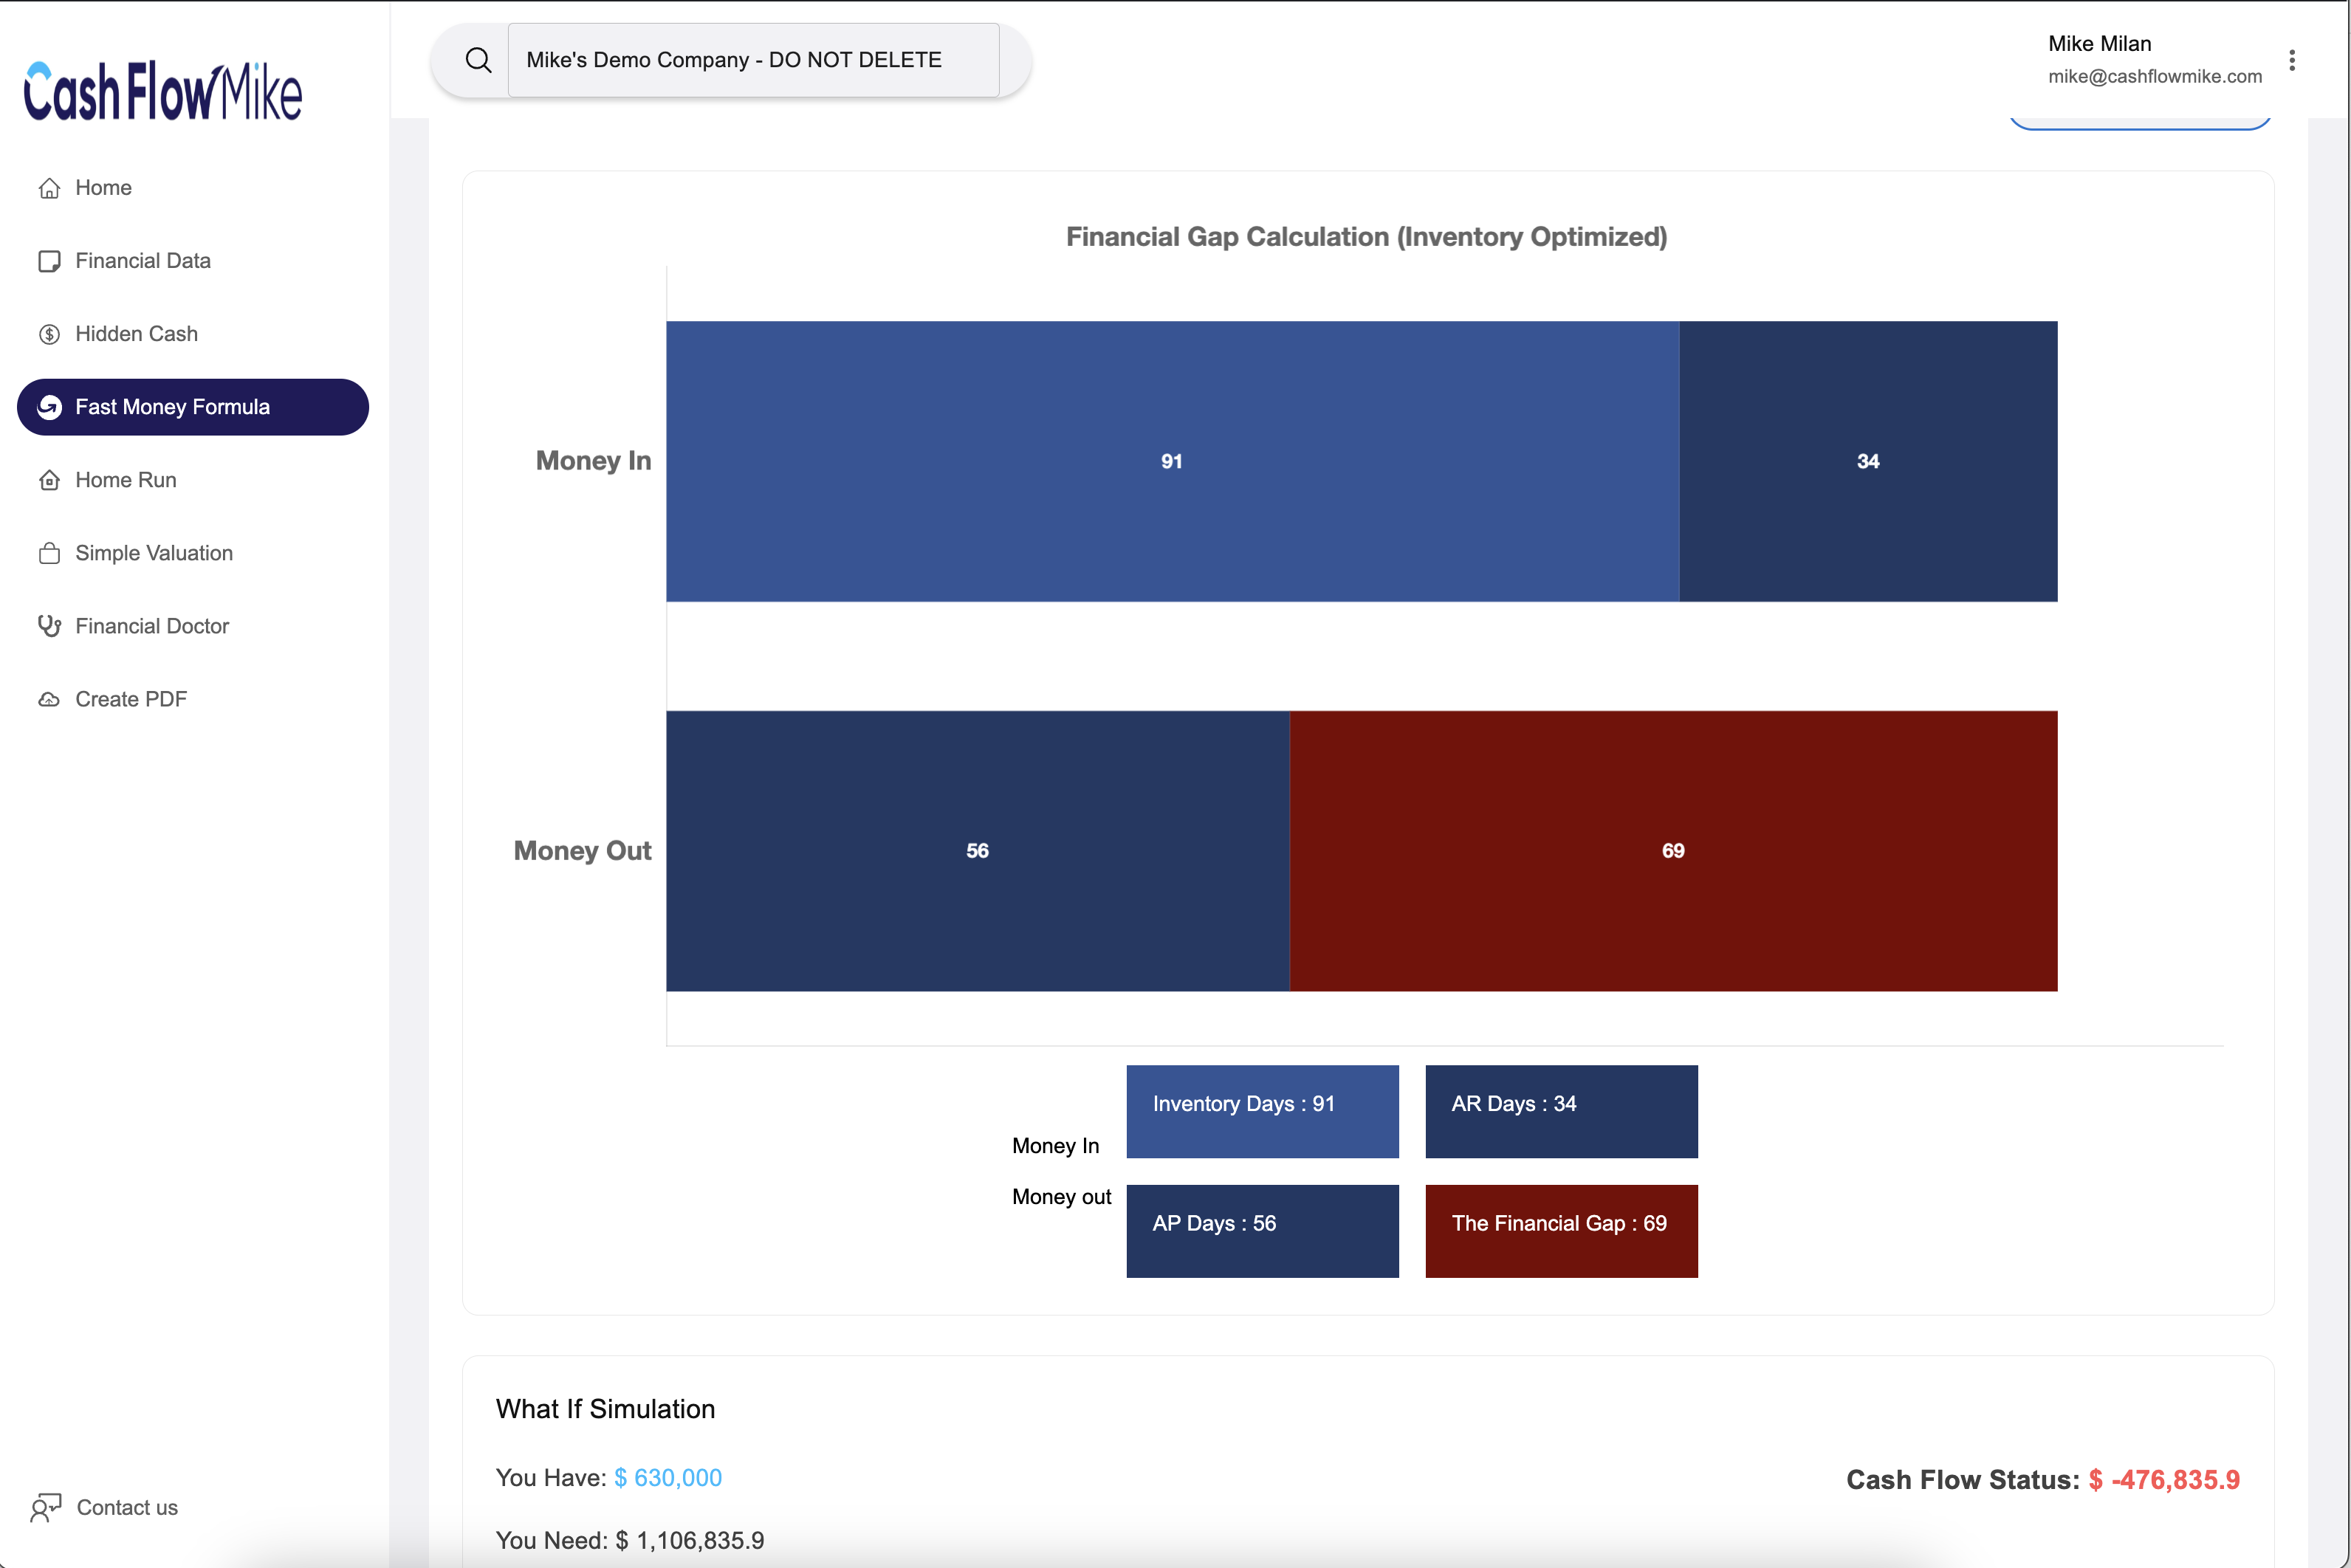Open Simple Valuation via its briefcase icon
Screen dimensions: 2351x1568
[x=51, y=552]
